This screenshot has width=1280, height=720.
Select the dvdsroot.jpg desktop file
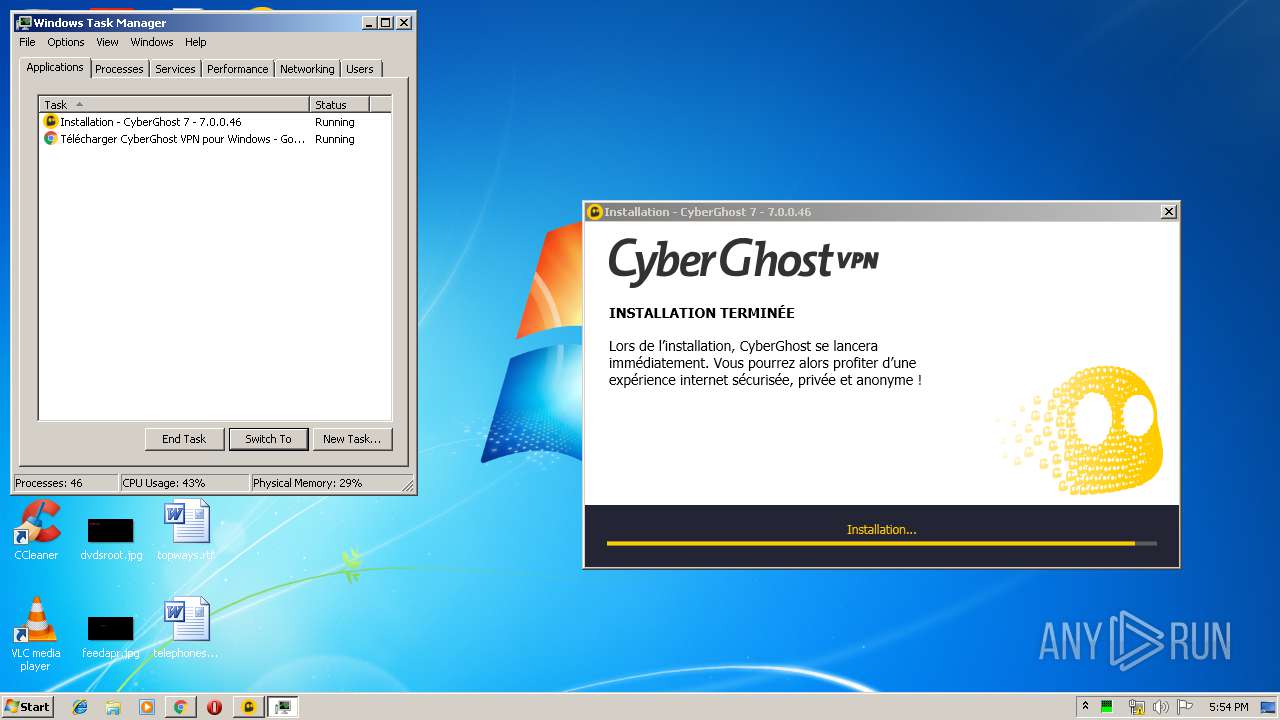point(111,537)
